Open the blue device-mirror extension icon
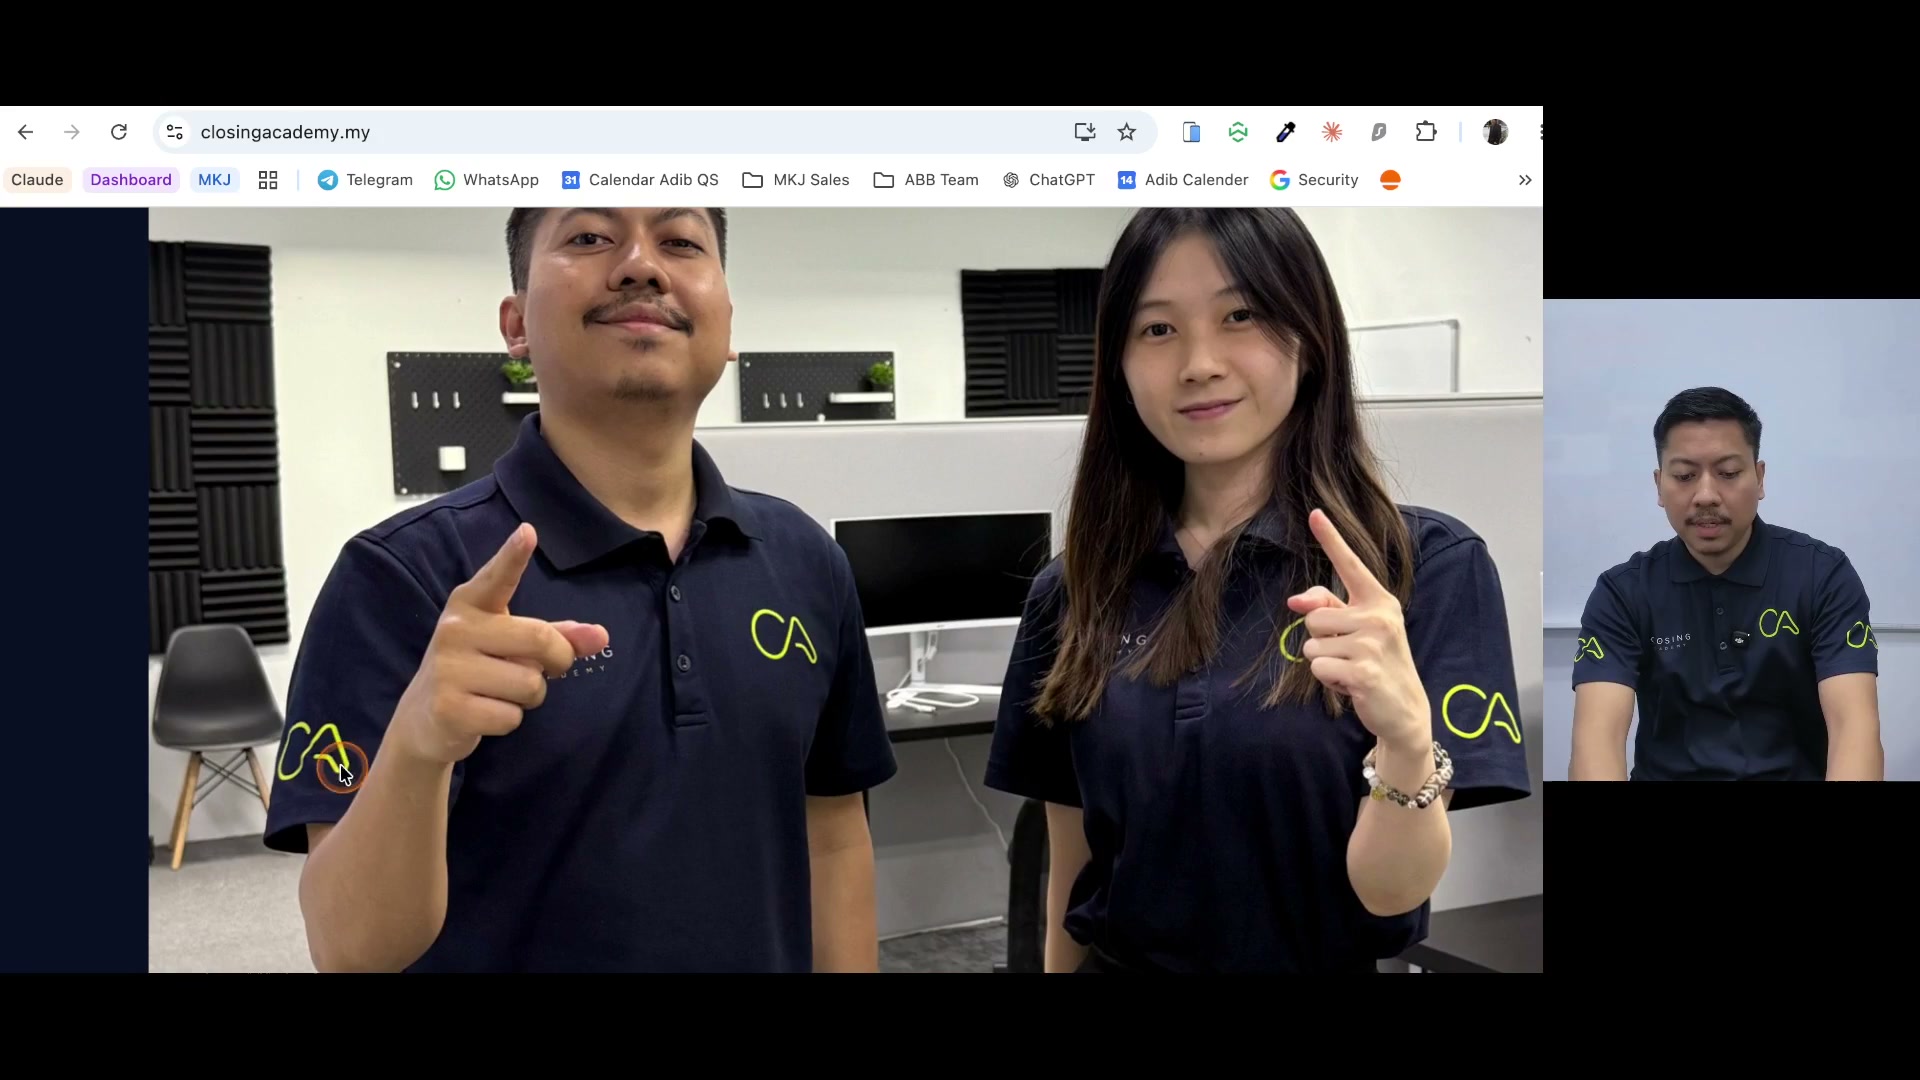The height and width of the screenshot is (1080, 1920). pyautogui.click(x=1191, y=132)
